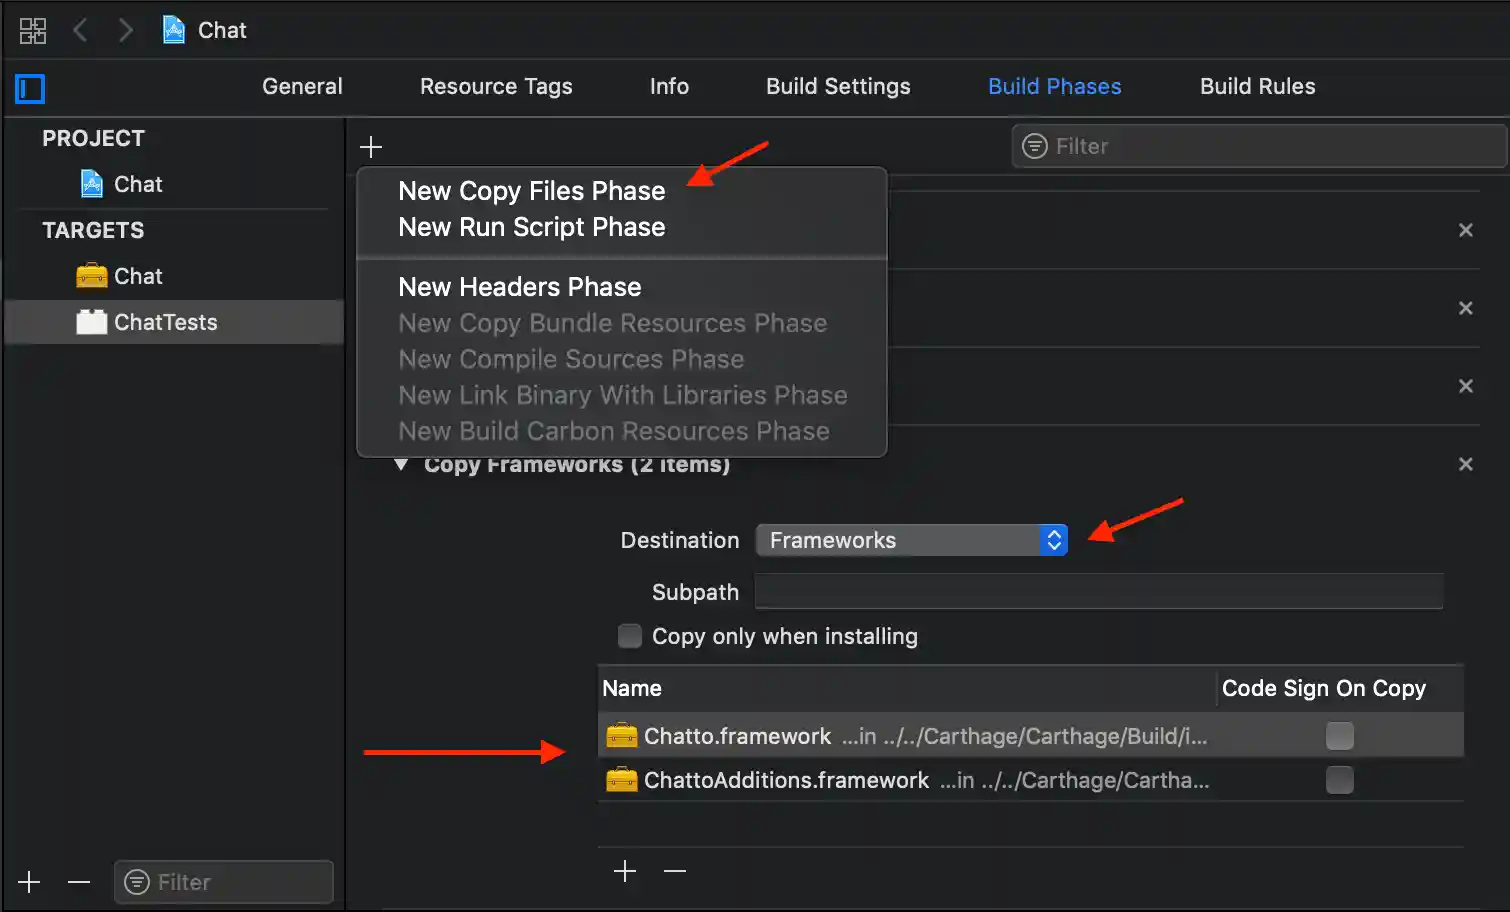This screenshot has height=912, width=1510.
Task: Go back with the left chevron
Action: tap(81, 31)
